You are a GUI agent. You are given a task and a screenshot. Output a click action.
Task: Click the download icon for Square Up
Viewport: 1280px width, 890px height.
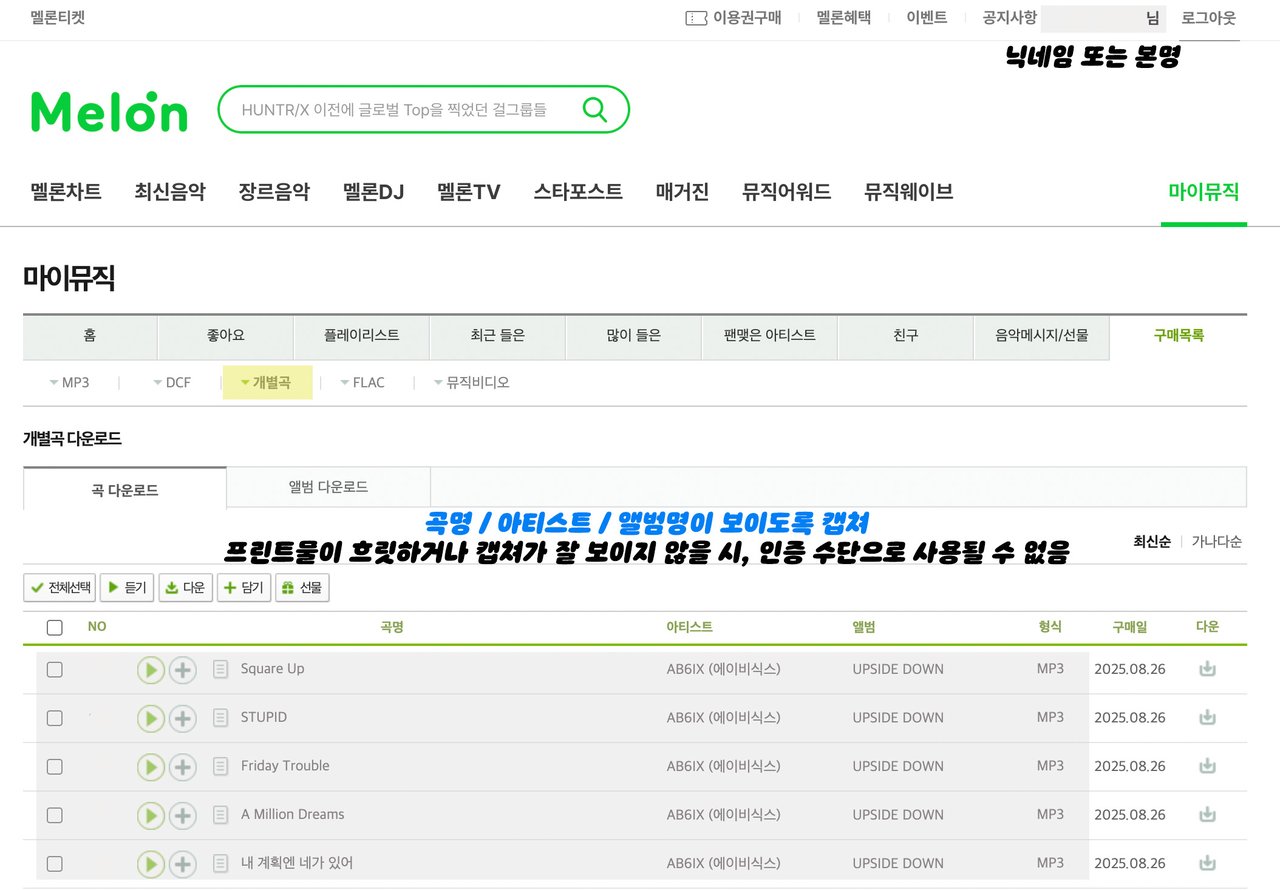(1207, 669)
